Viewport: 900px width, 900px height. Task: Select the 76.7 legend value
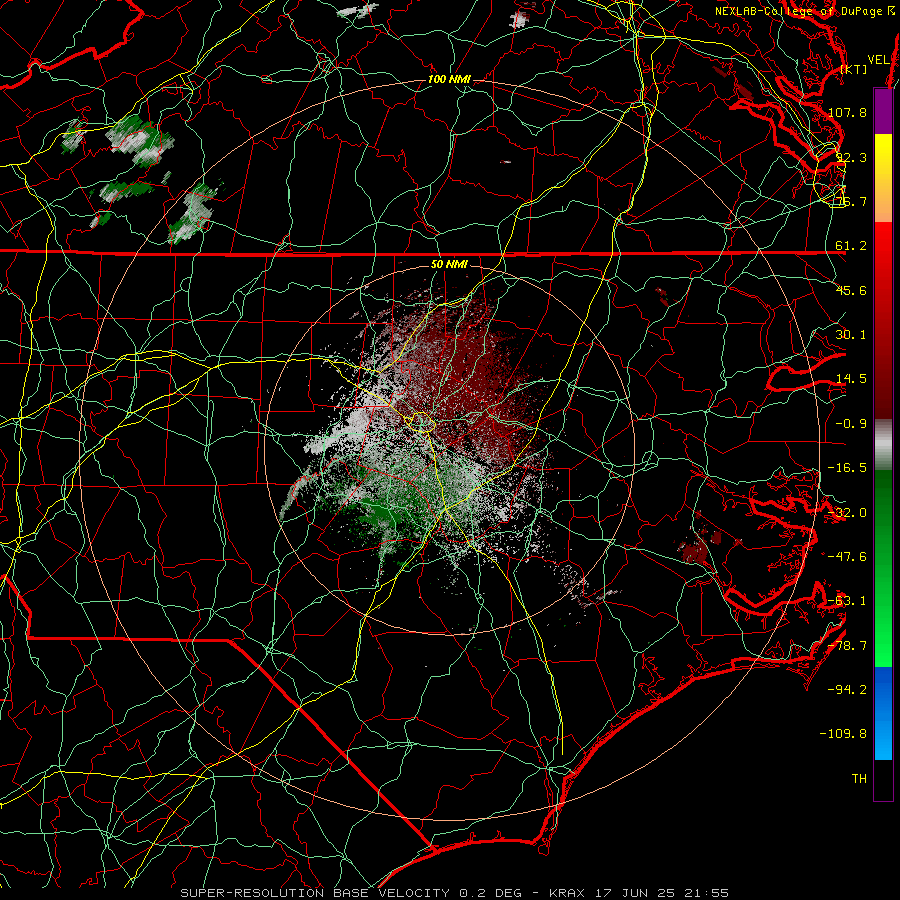(851, 201)
